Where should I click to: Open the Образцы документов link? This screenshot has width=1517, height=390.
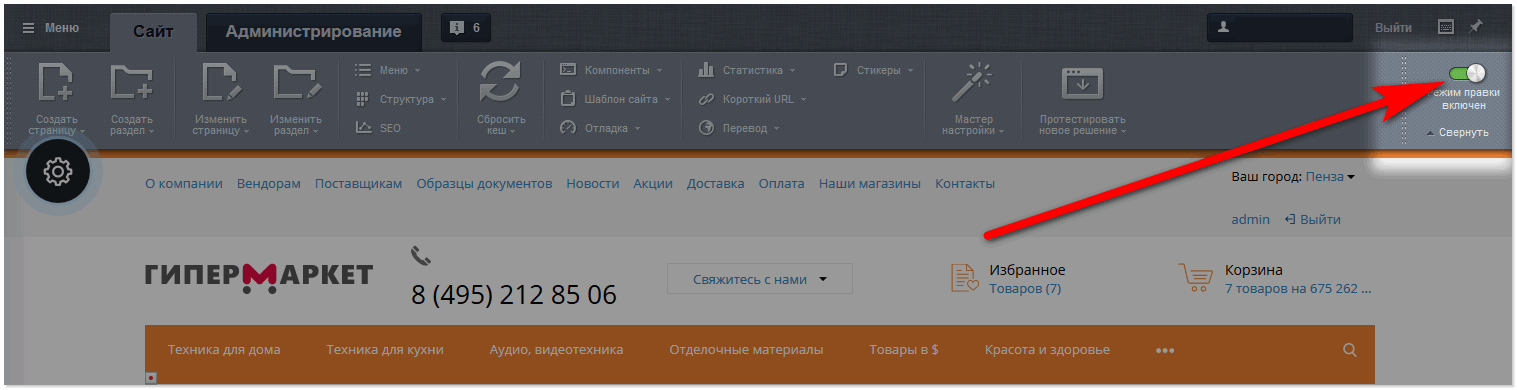click(484, 184)
